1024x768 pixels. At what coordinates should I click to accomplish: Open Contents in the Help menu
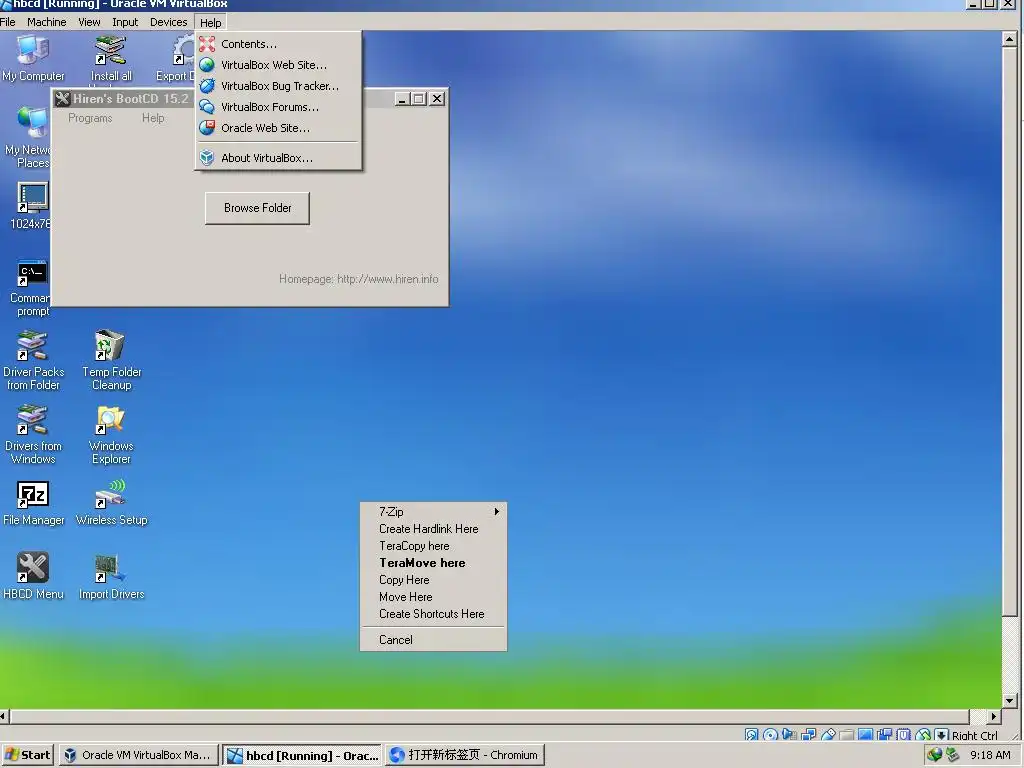pyautogui.click(x=278, y=44)
